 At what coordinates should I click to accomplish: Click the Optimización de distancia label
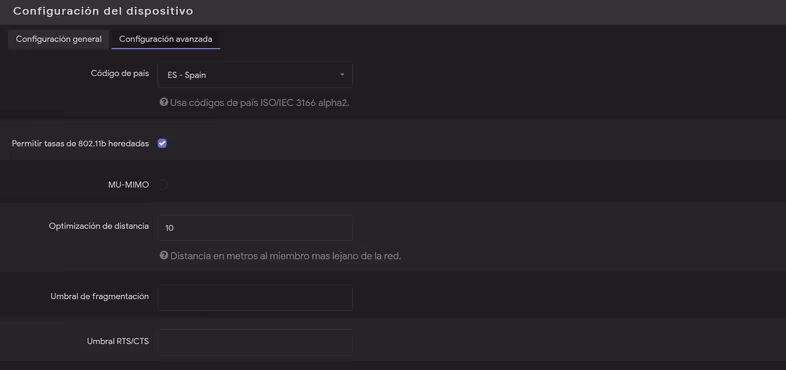pyautogui.click(x=99, y=226)
